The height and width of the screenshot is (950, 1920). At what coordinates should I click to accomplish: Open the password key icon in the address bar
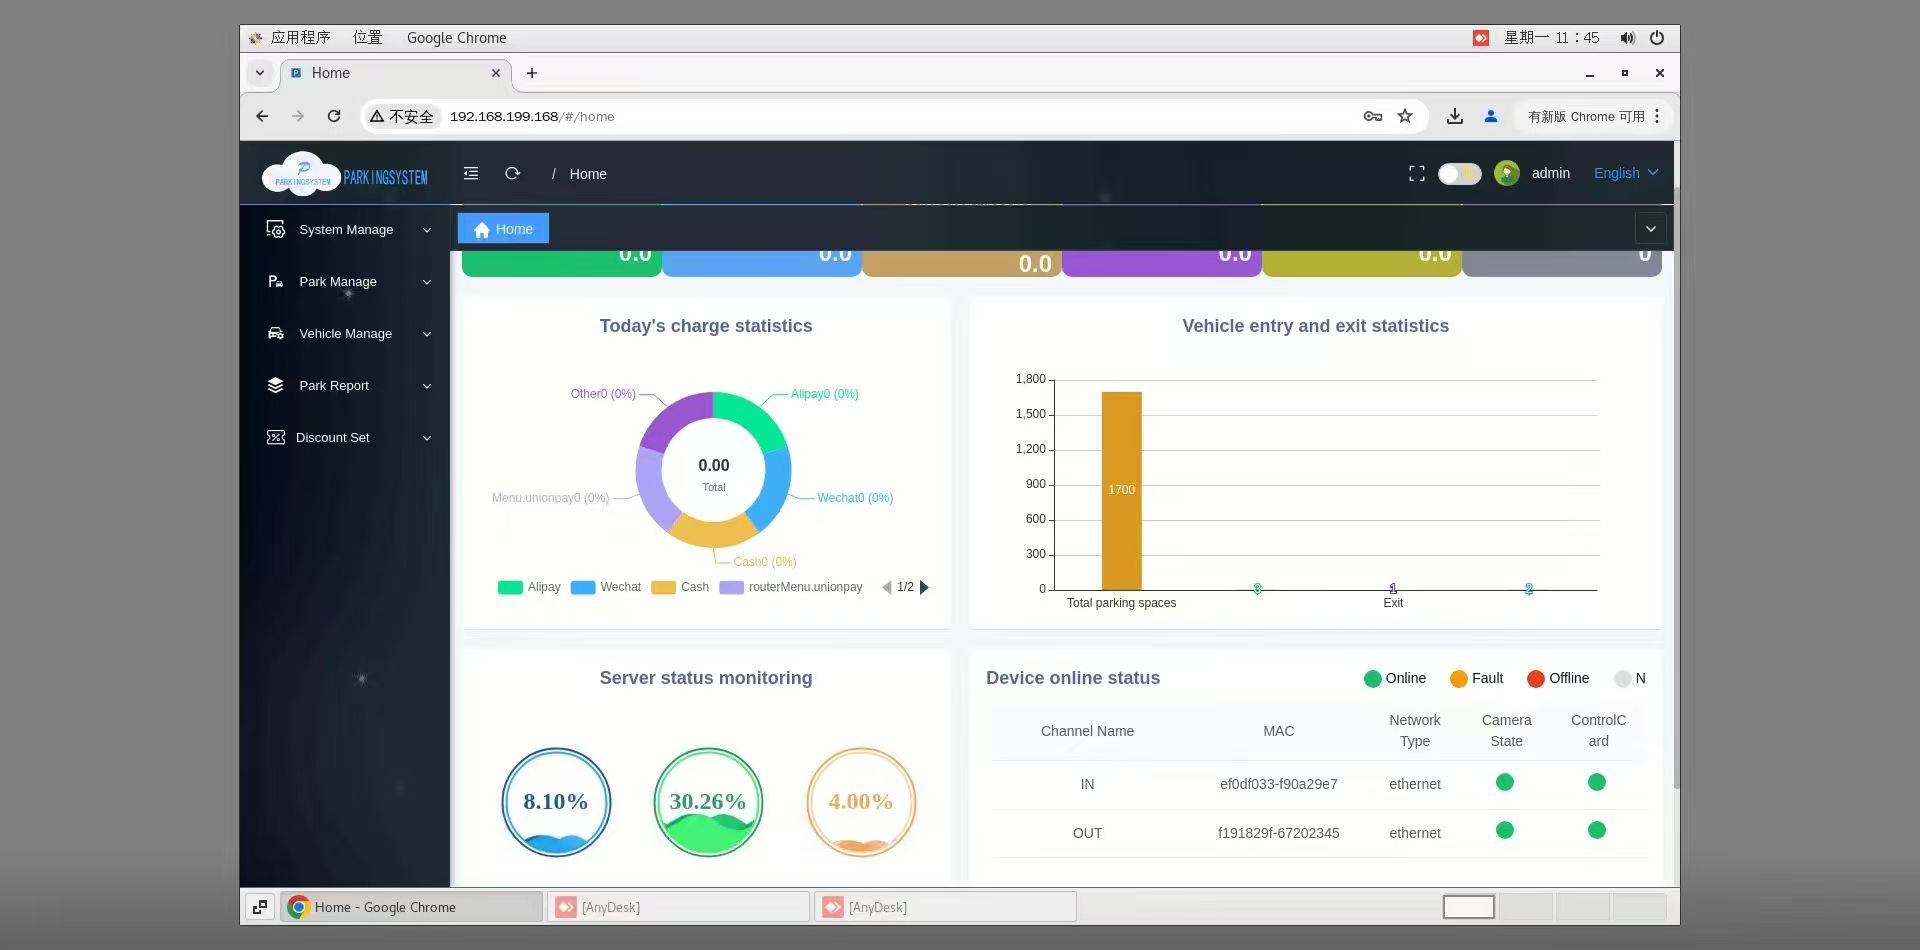[1373, 116]
